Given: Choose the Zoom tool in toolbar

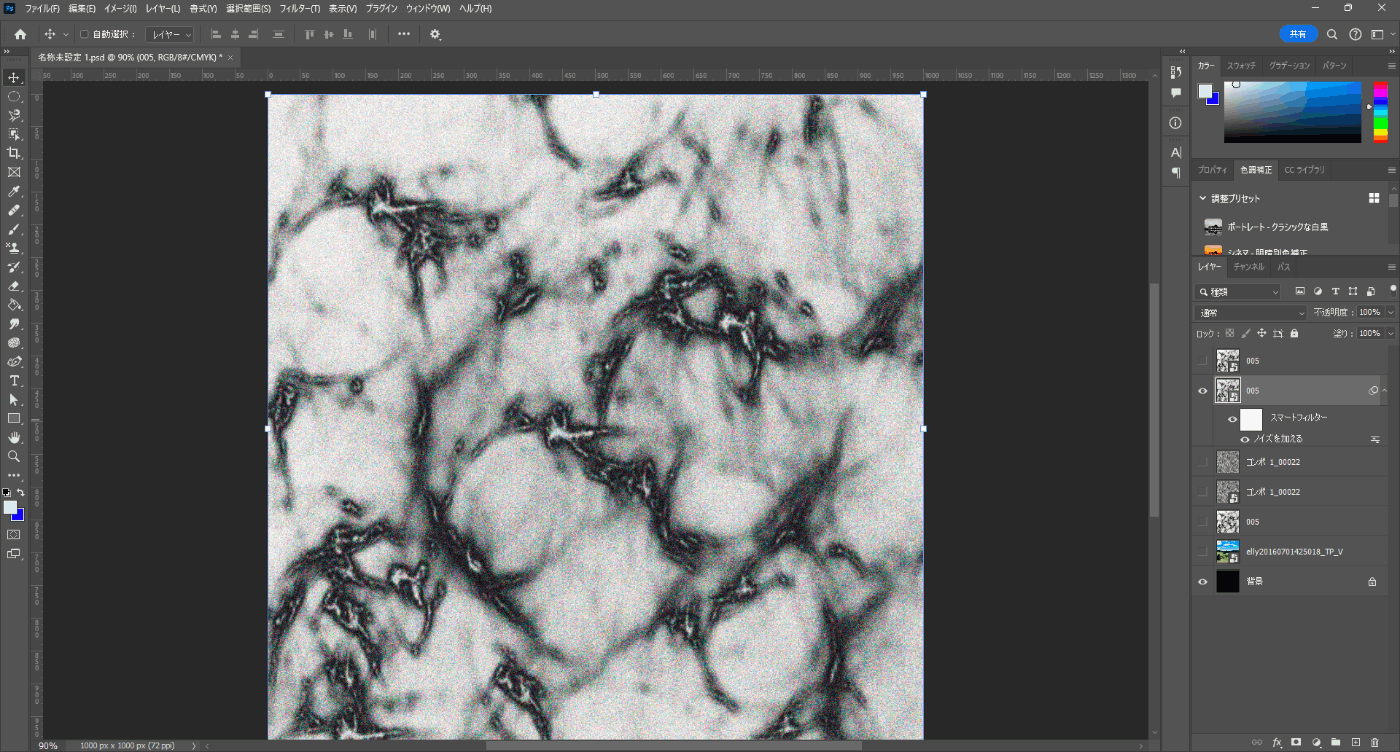Looking at the screenshot, I should point(14,456).
